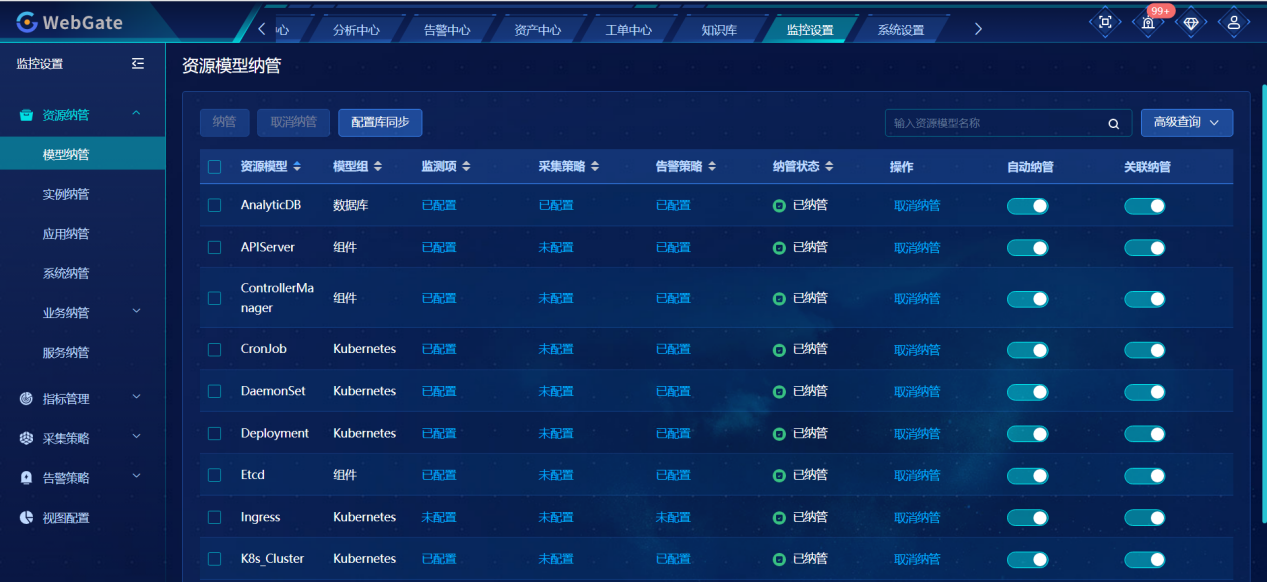Click the 已纳管 status text for K8s_Cluster
This screenshot has height=582, width=1267.
[810, 559]
